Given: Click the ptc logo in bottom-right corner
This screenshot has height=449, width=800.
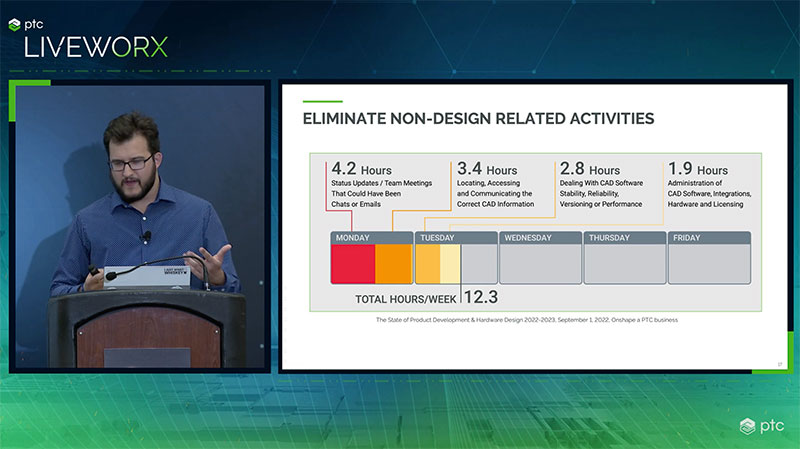Looking at the screenshot, I should pos(763,427).
